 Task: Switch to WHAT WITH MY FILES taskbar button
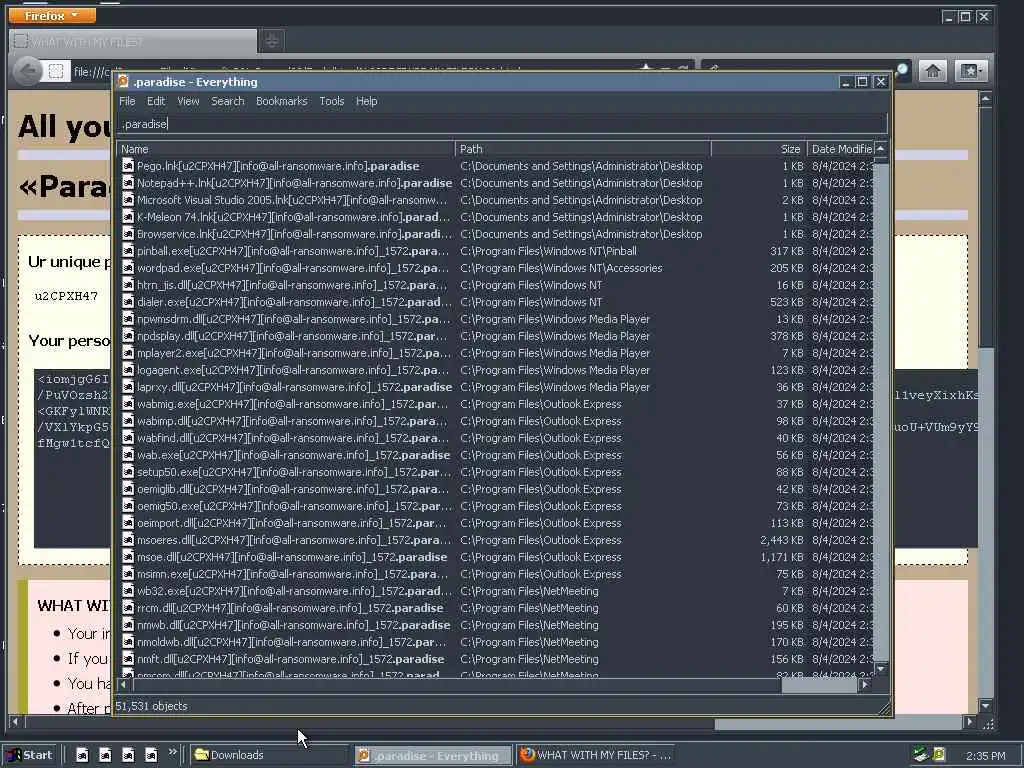[x=595, y=755]
